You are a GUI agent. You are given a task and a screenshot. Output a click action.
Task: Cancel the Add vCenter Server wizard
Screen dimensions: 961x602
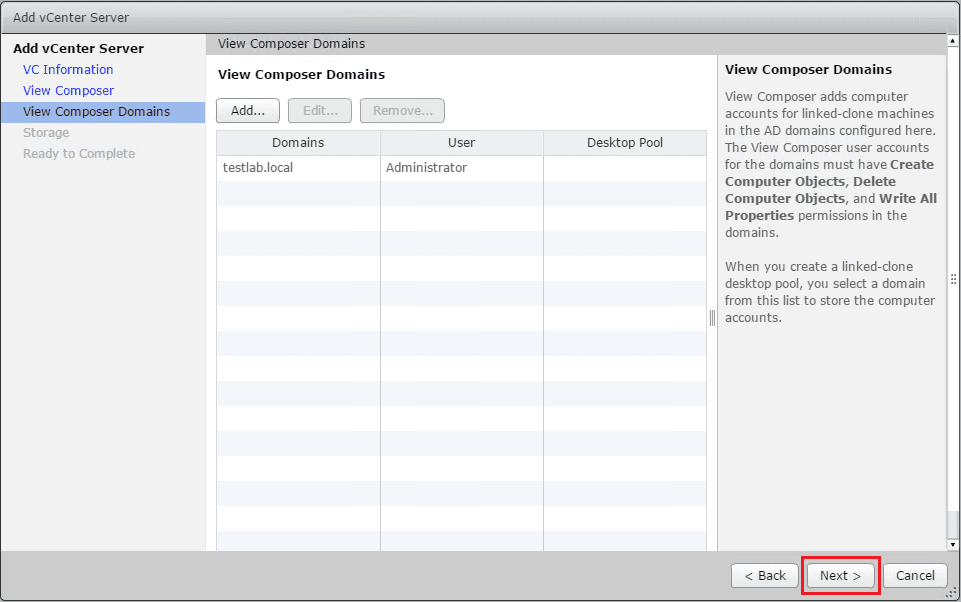tap(915, 576)
